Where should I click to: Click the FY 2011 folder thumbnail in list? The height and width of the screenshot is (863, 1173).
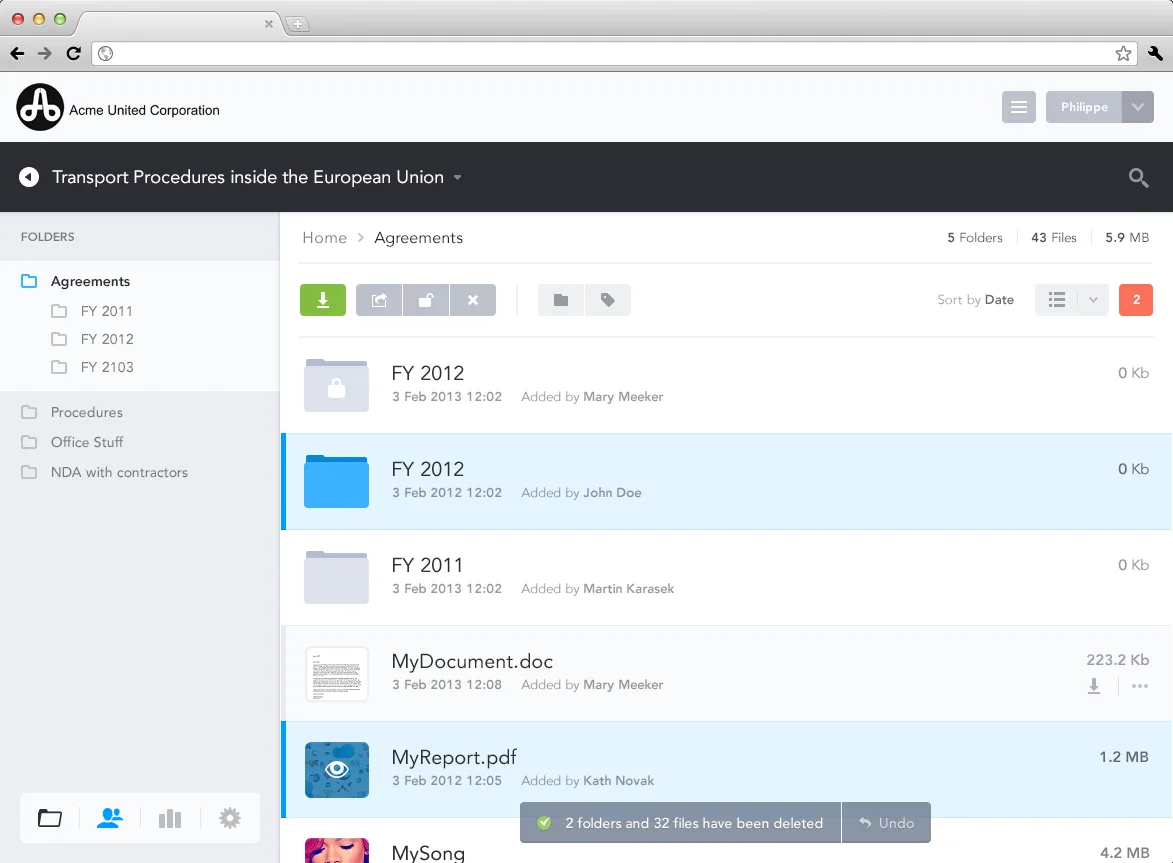click(x=336, y=577)
